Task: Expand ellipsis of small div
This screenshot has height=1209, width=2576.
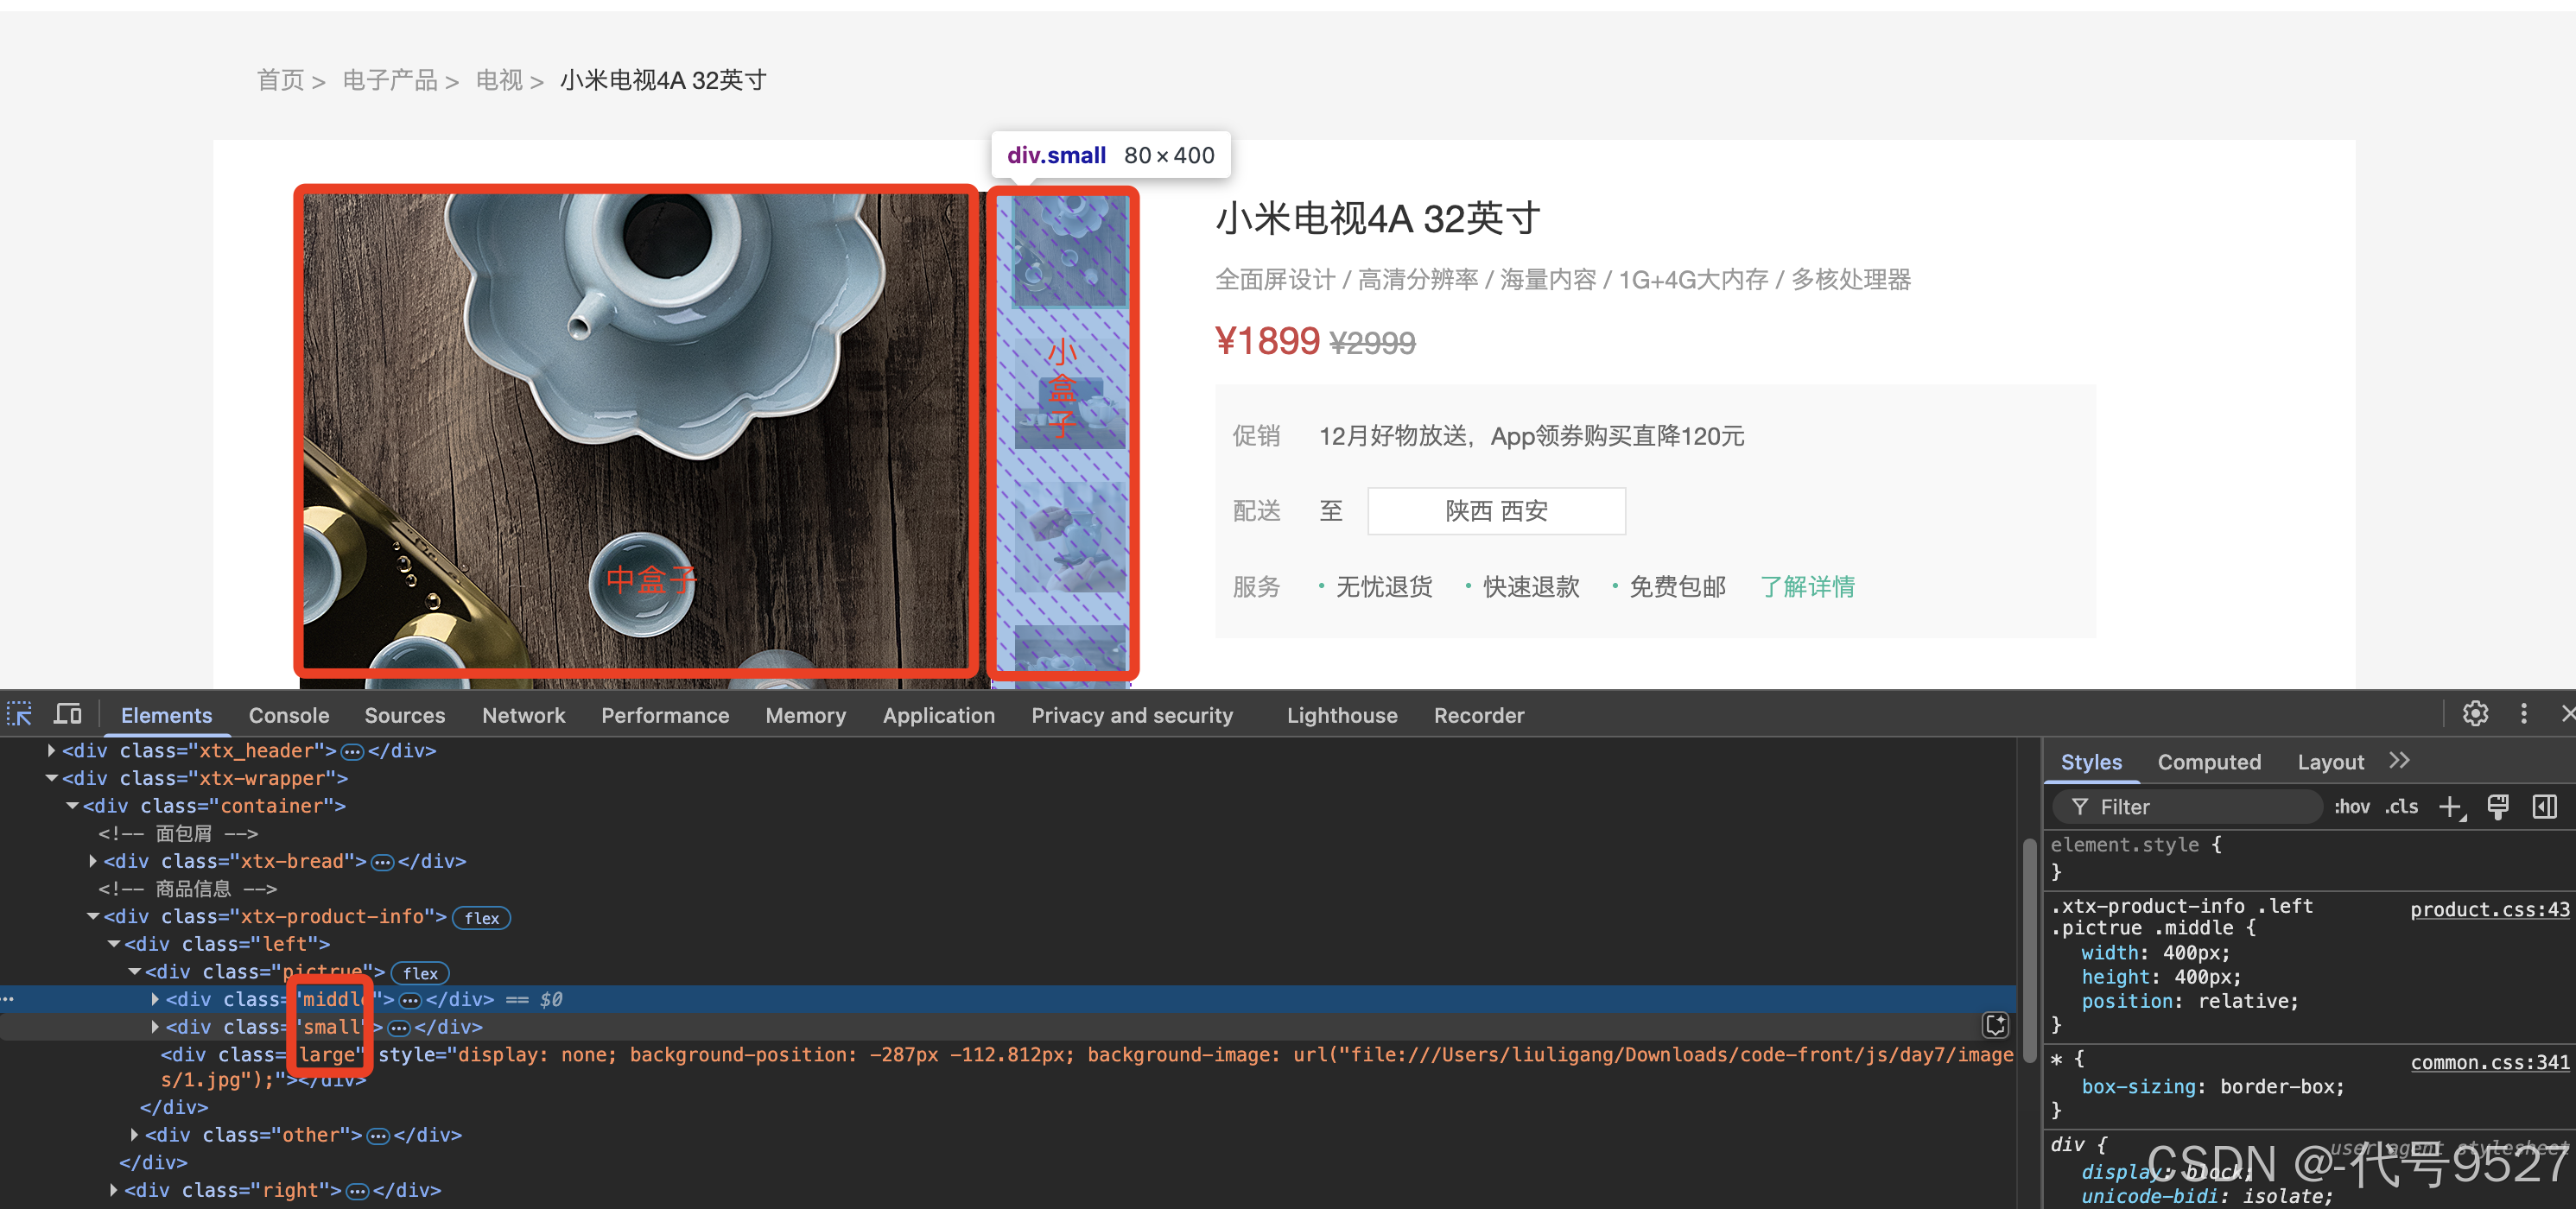Action: [x=399, y=1028]
